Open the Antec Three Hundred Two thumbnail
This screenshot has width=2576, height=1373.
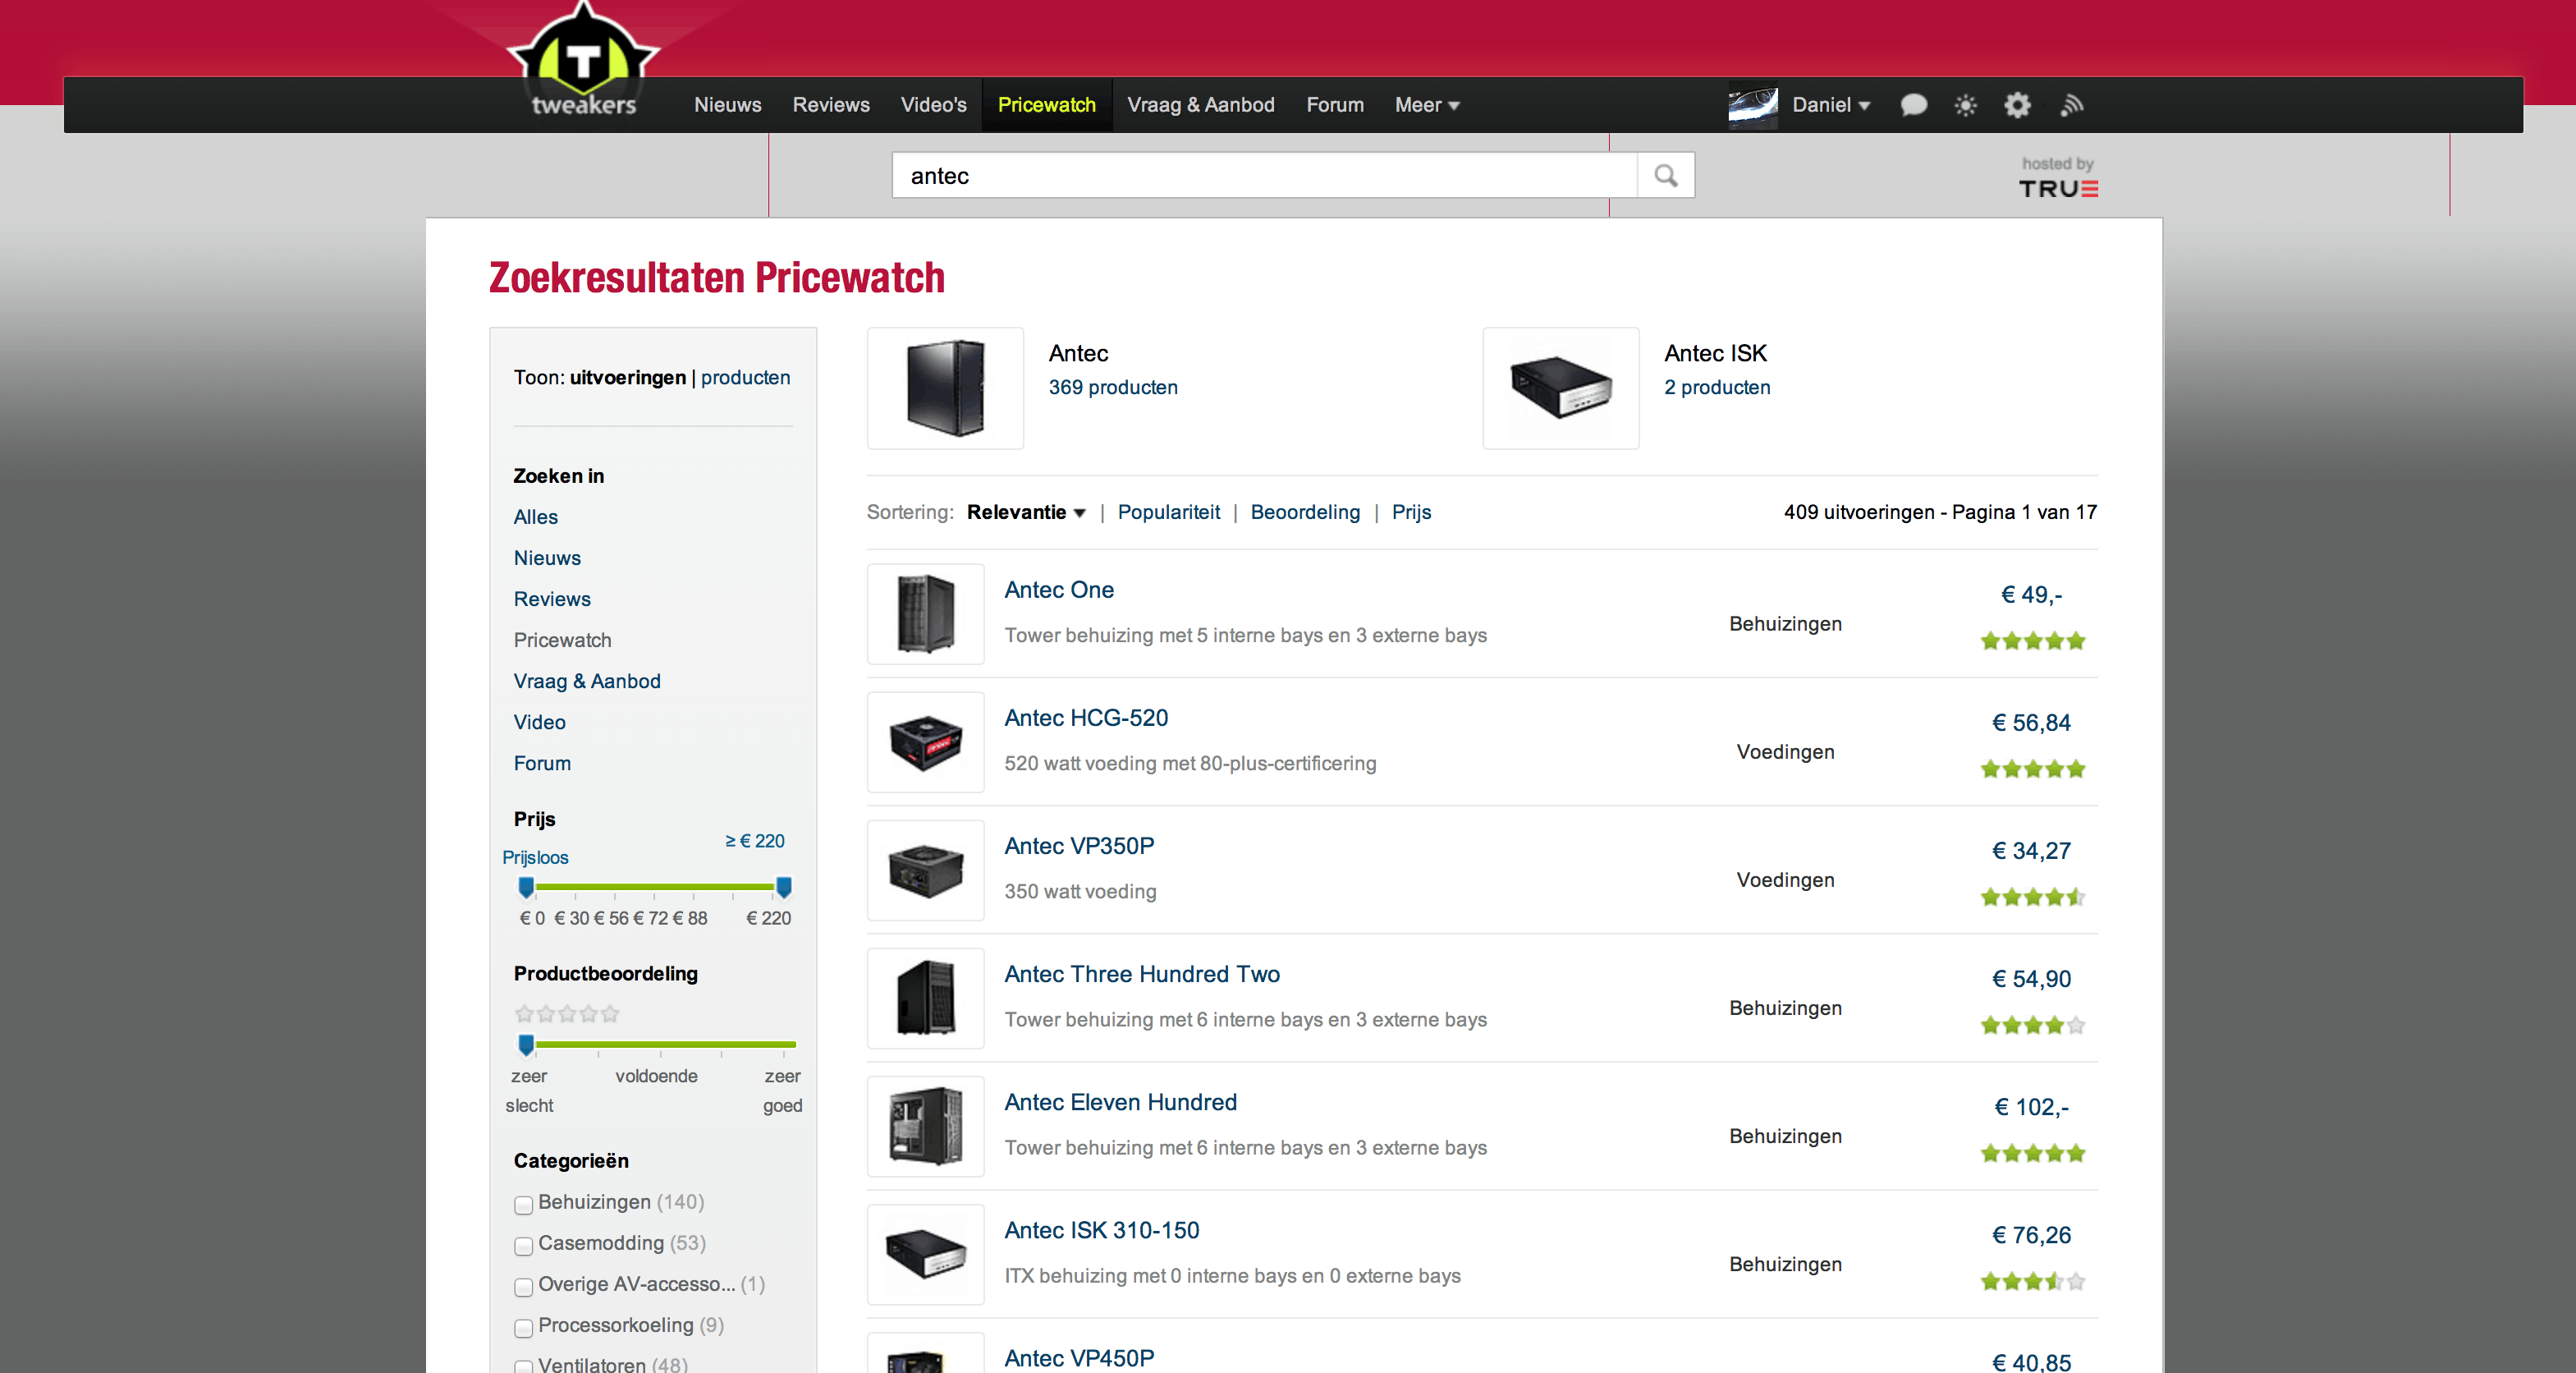925,998
